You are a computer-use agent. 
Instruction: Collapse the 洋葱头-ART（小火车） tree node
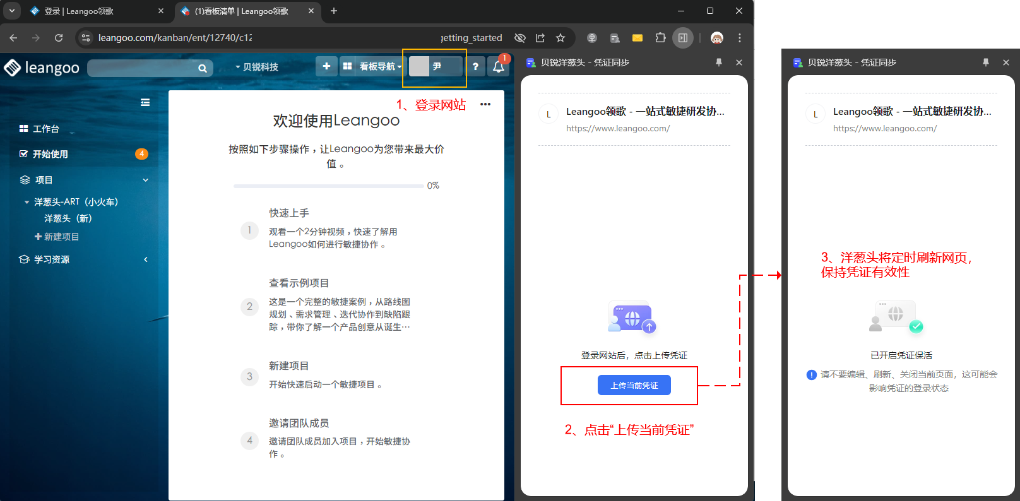27,202
